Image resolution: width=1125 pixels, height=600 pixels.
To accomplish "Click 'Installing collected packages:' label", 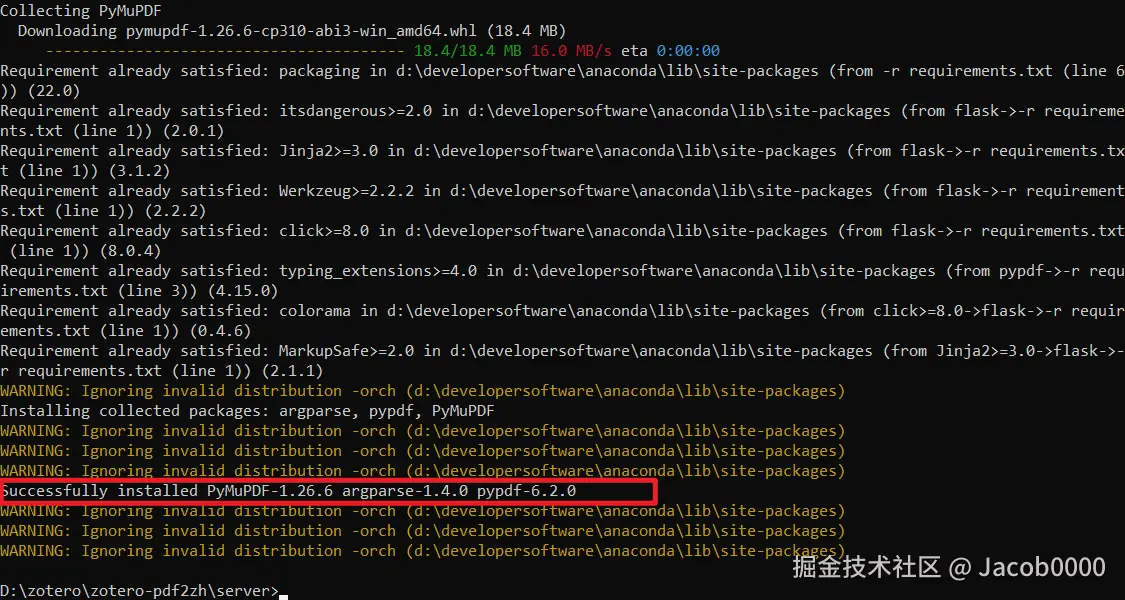I will [135, 411].
